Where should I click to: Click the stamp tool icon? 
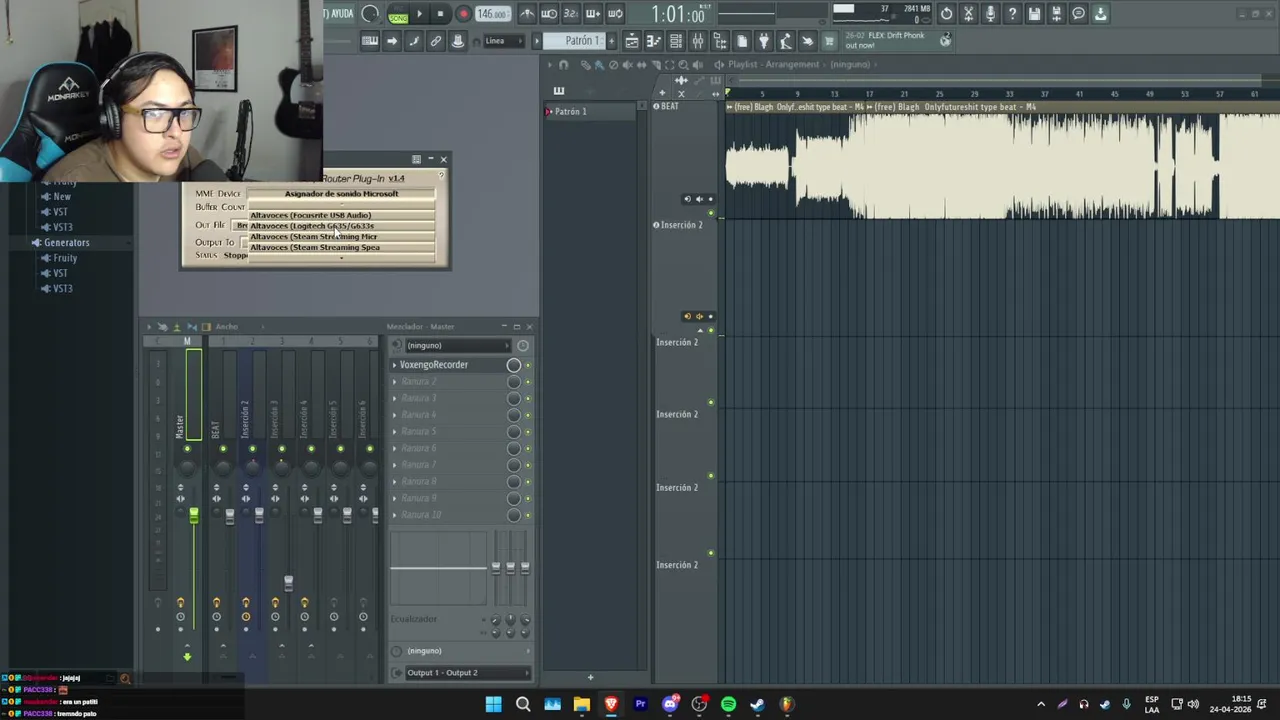pos(458,41)
